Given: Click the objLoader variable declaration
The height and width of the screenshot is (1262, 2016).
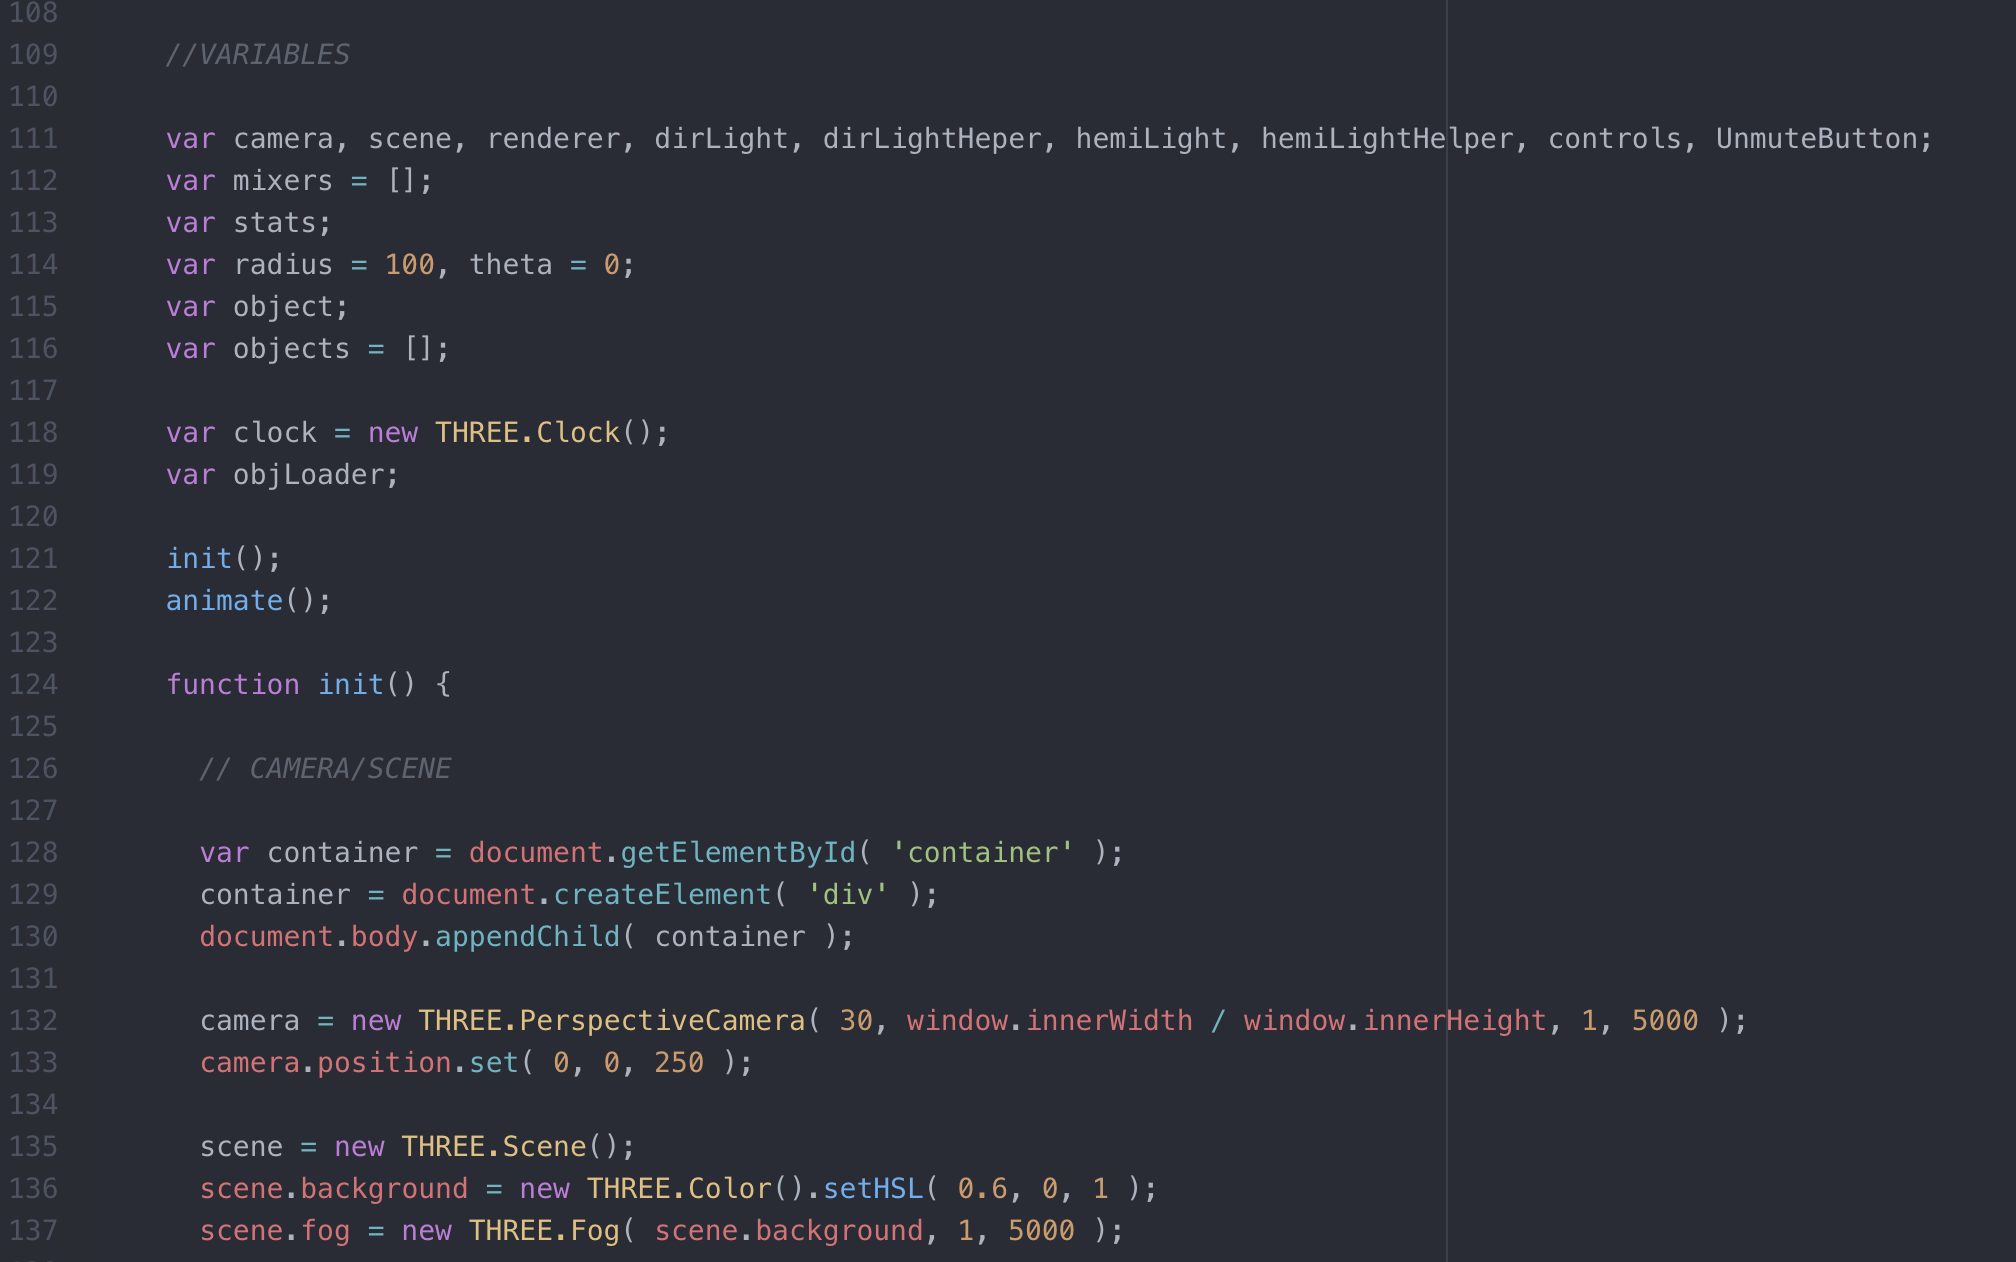Looking at the screenshot, I should pos(314,475).
